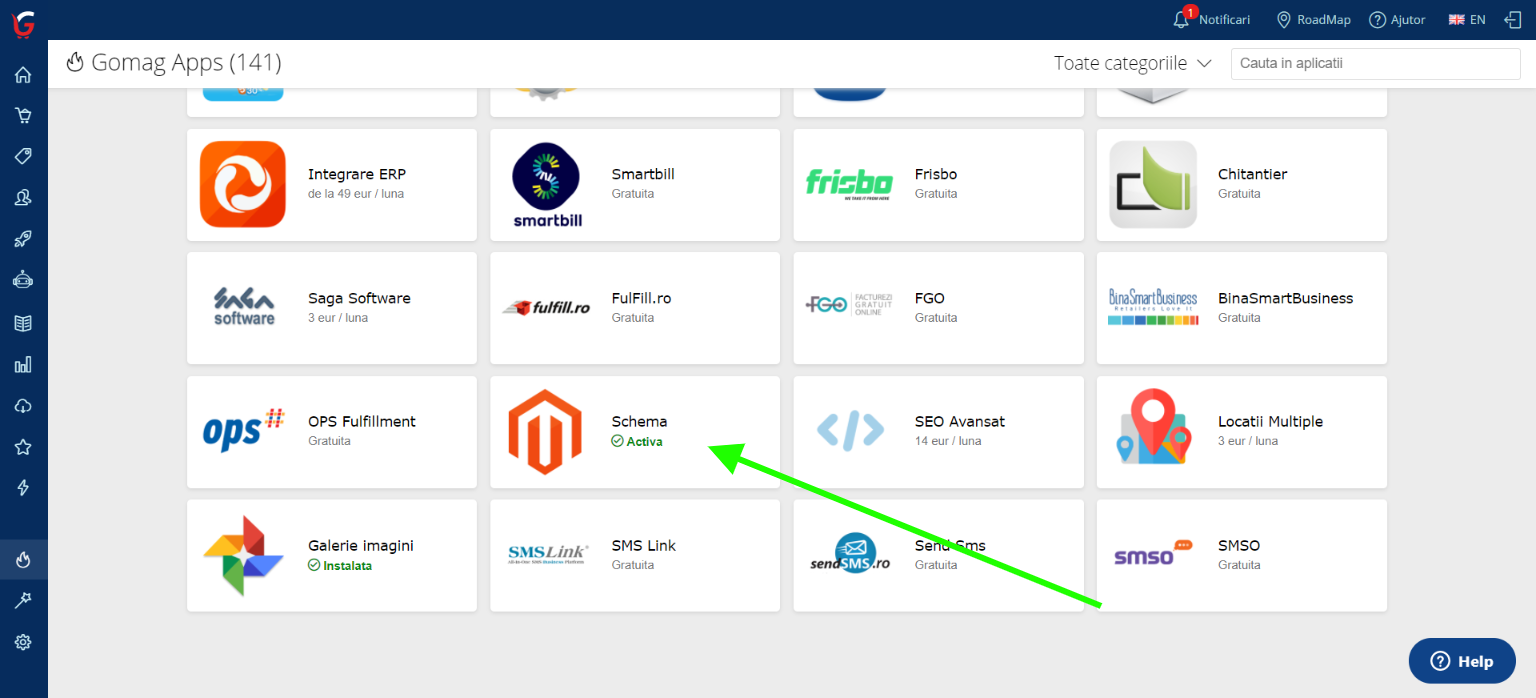Open the Schema app title
1536x698 pixels.
tap(639, 421)
